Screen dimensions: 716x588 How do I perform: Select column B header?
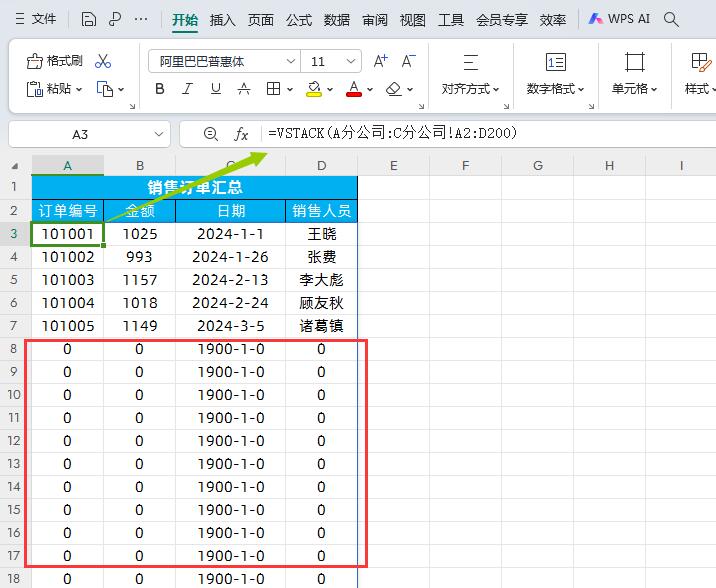[x=140, y=165]
